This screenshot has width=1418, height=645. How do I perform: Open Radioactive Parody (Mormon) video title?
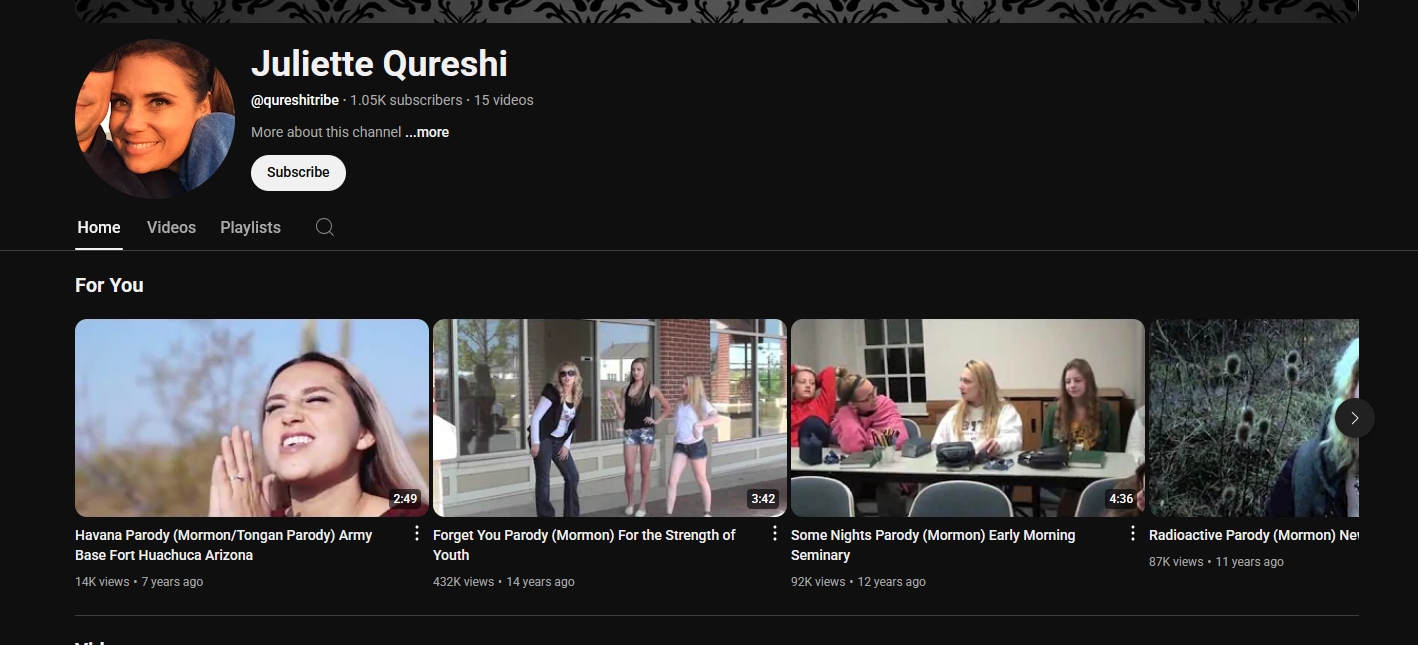pyautogui.click(x=1254, y=535)
